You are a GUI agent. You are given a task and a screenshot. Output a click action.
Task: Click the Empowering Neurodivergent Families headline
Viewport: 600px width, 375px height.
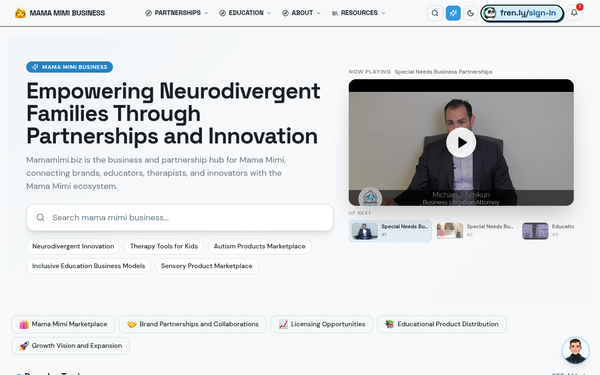173,114
